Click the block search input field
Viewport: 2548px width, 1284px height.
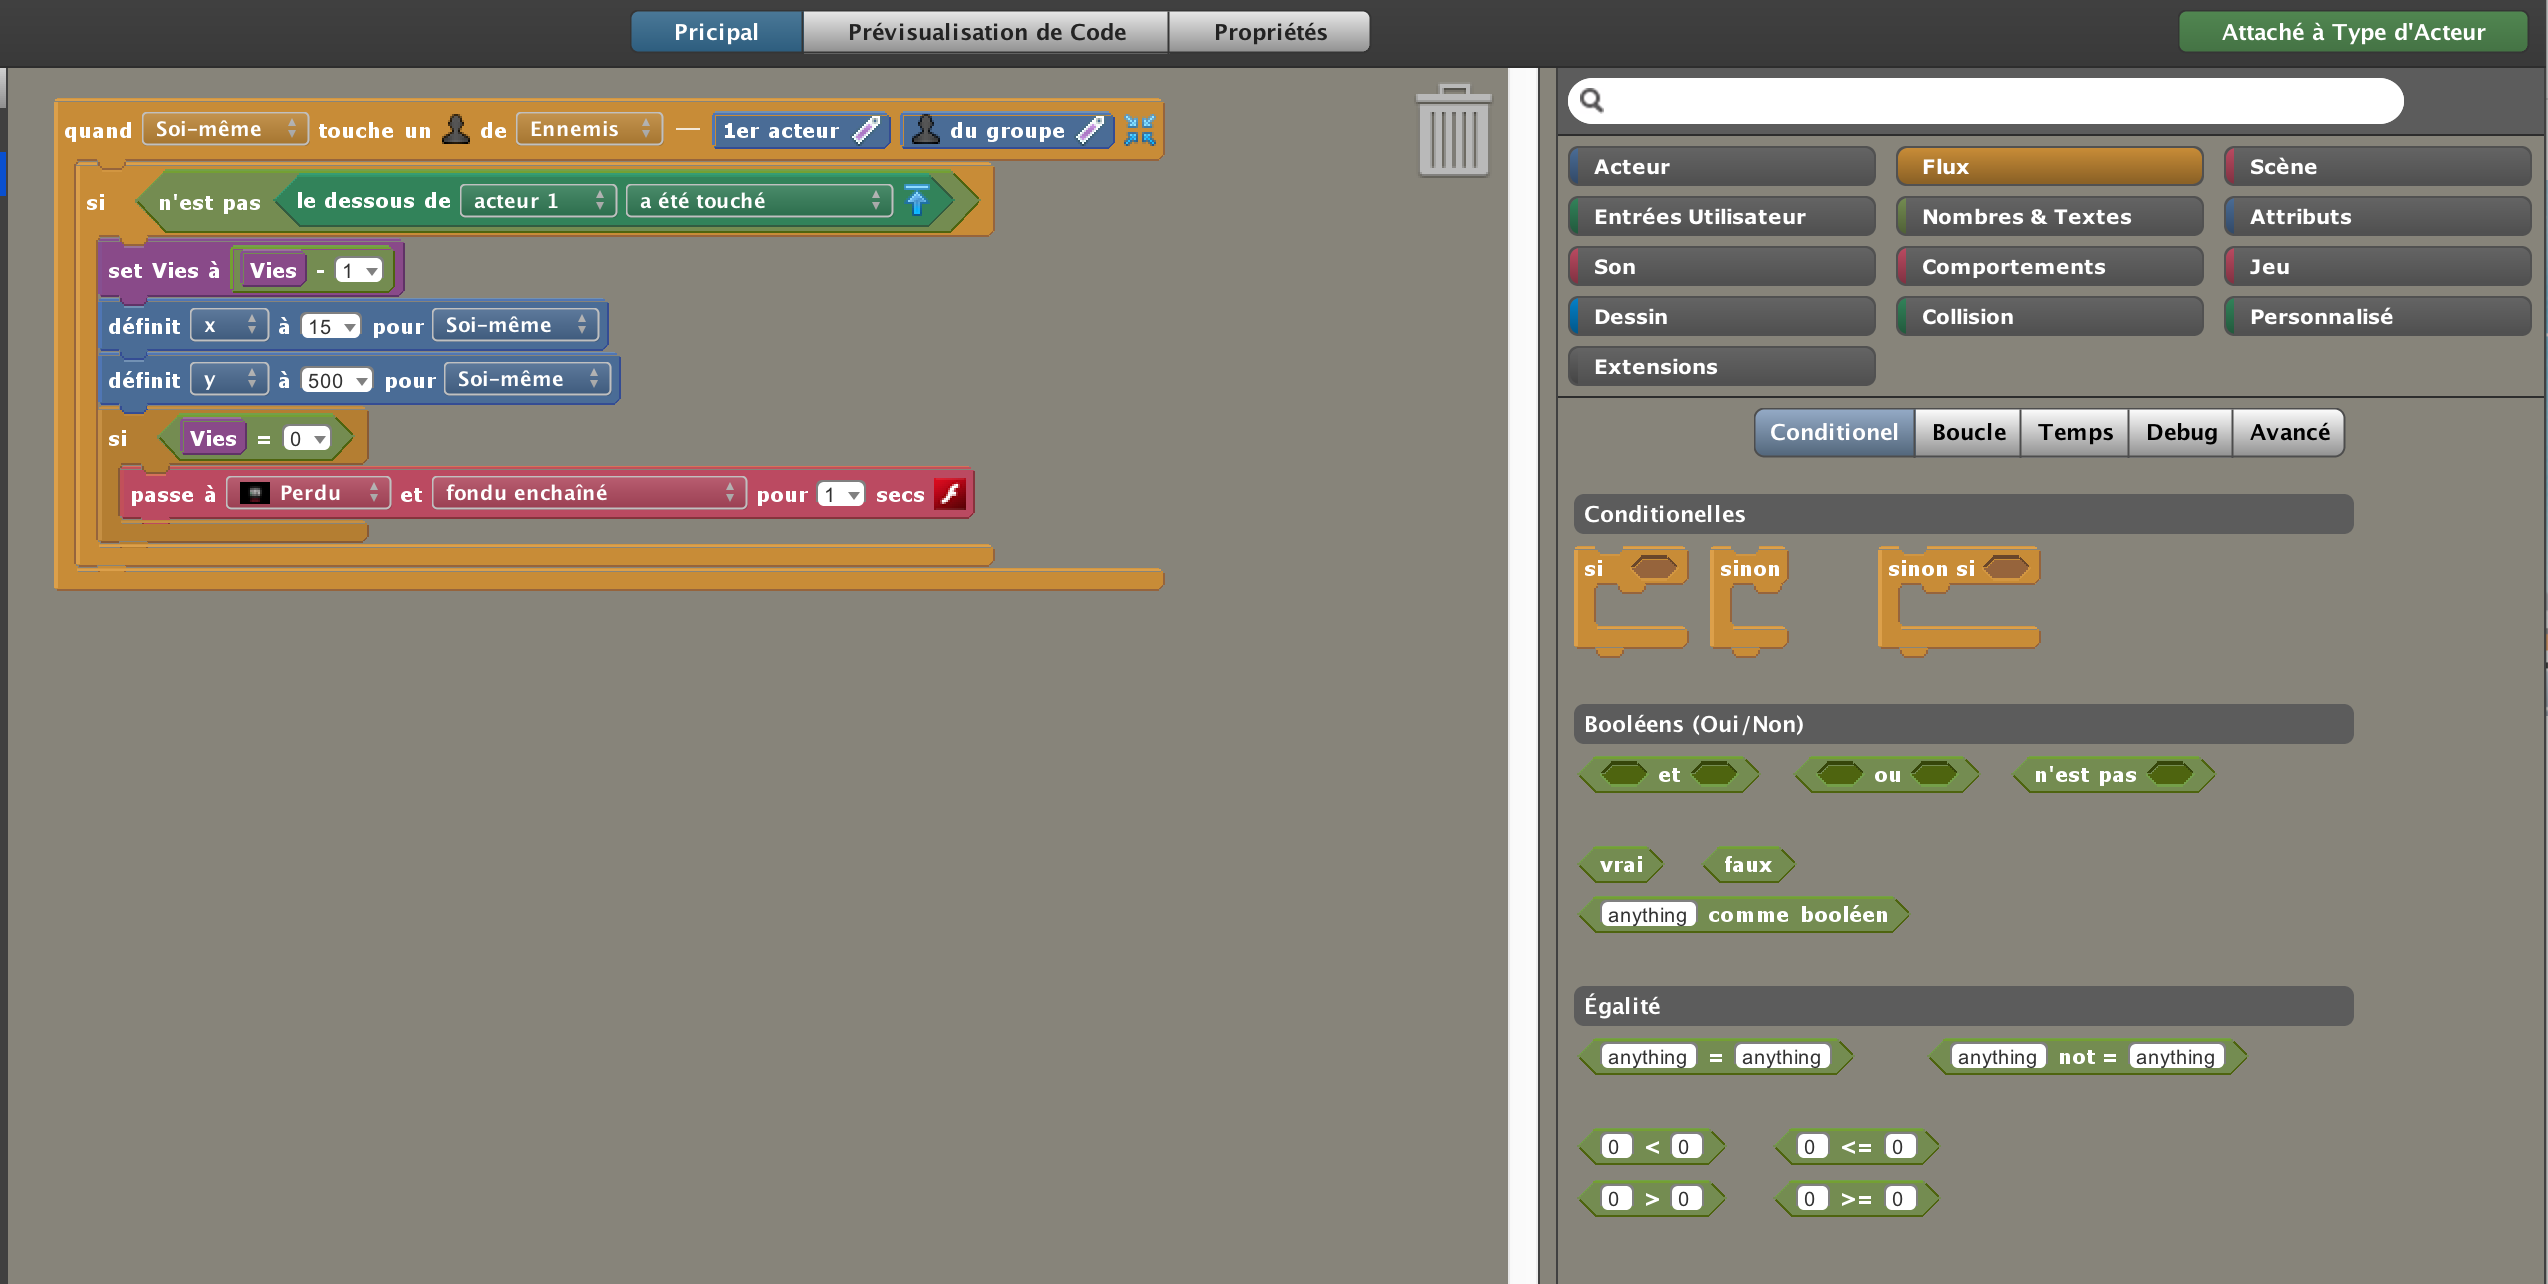click(x=1986, y=101)
